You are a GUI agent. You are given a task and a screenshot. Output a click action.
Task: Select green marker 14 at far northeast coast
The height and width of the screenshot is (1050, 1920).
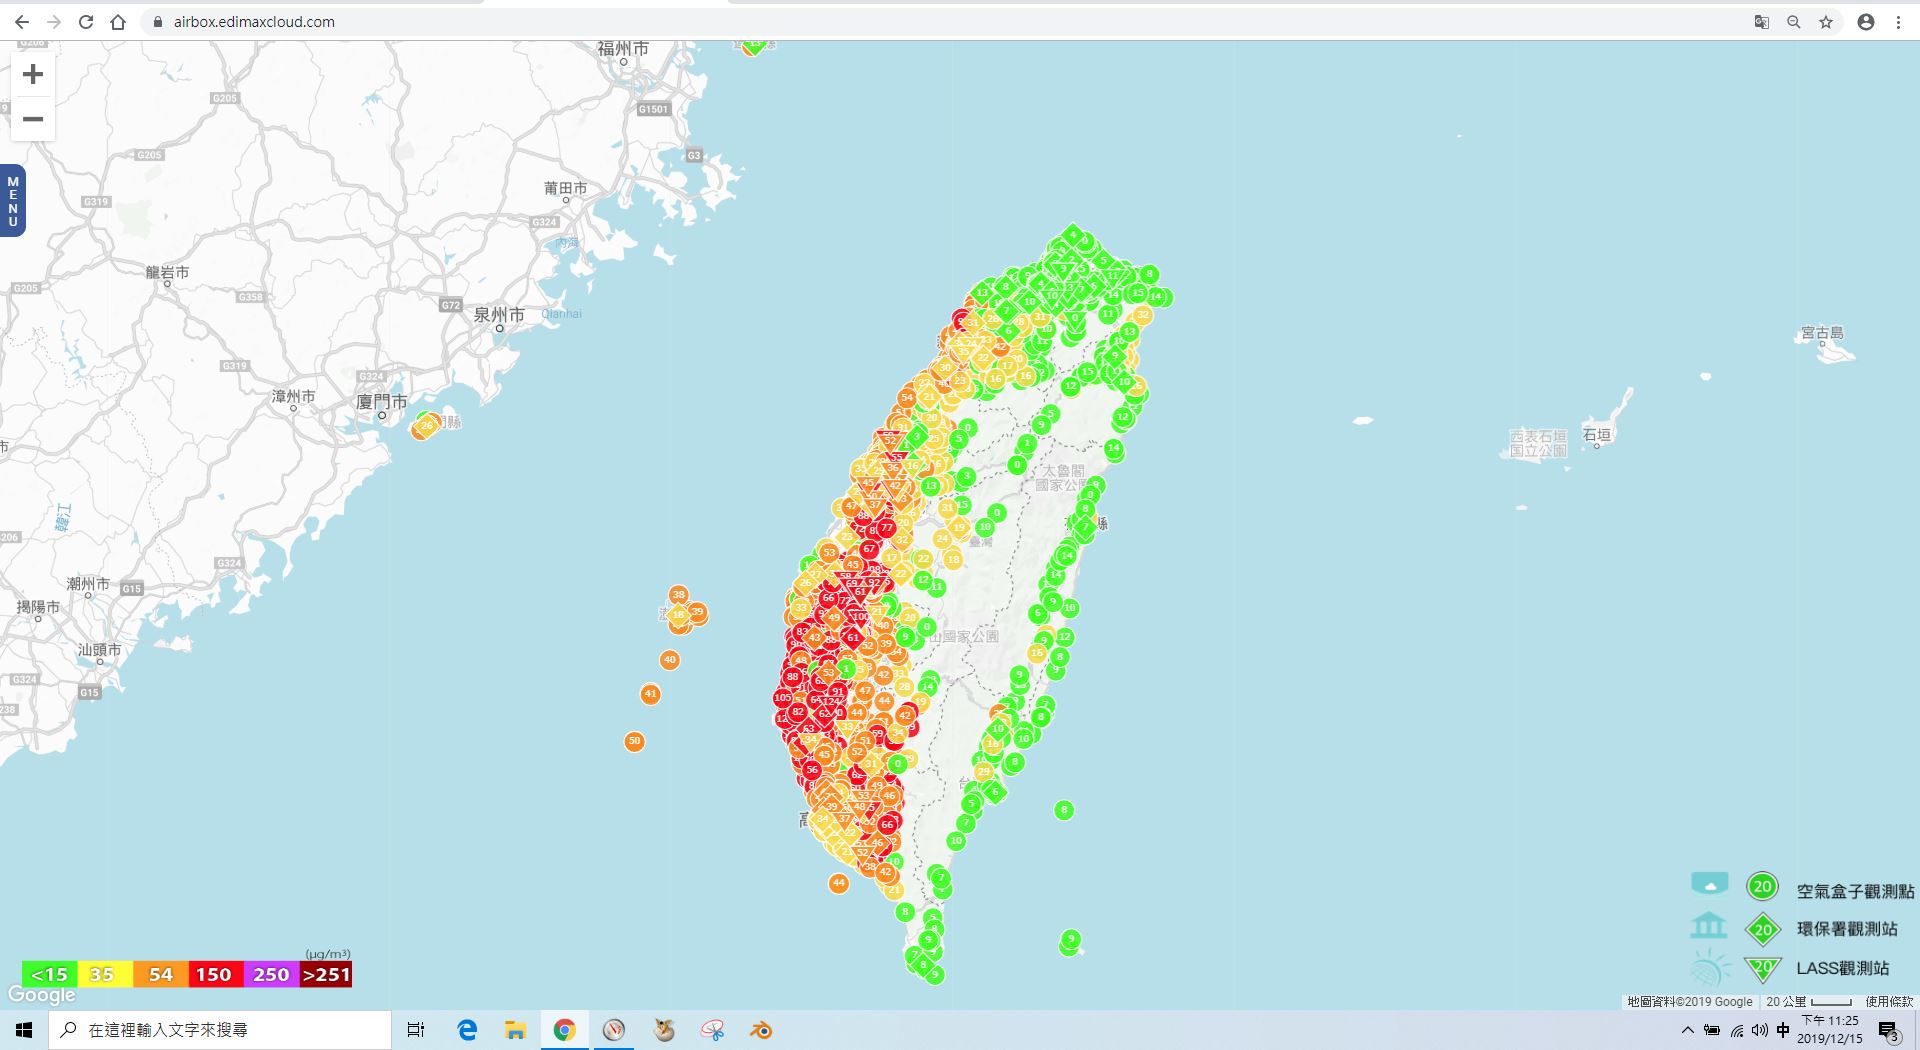(1156, 296)
